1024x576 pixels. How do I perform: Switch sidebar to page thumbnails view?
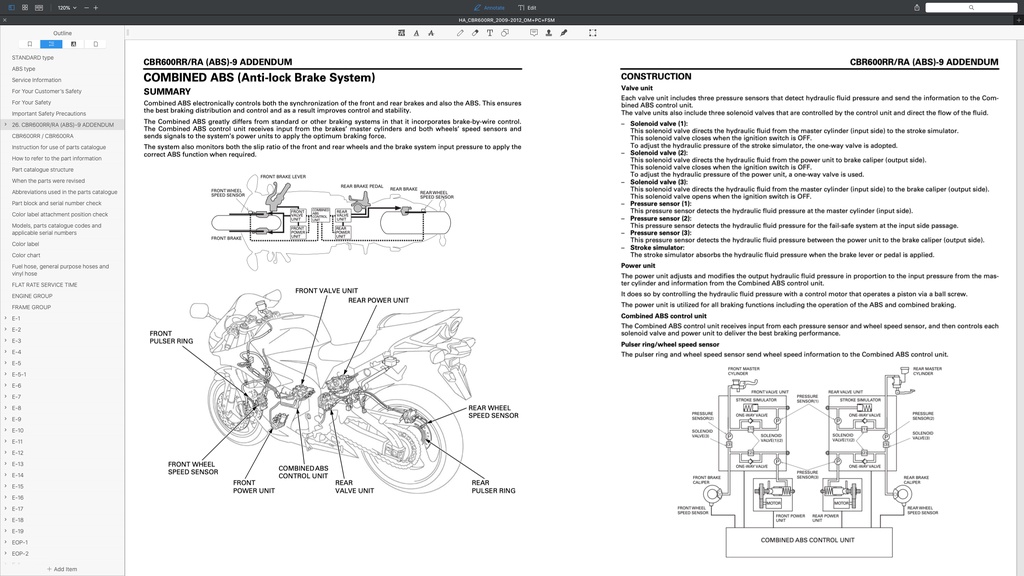tap(94, 43)
